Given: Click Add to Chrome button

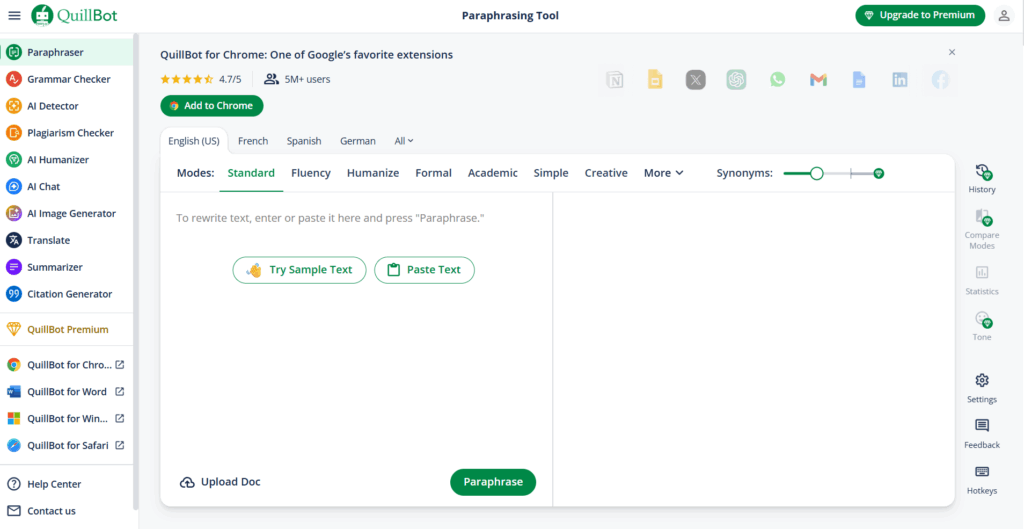Looking at the screenshot, I should [212, 106].
